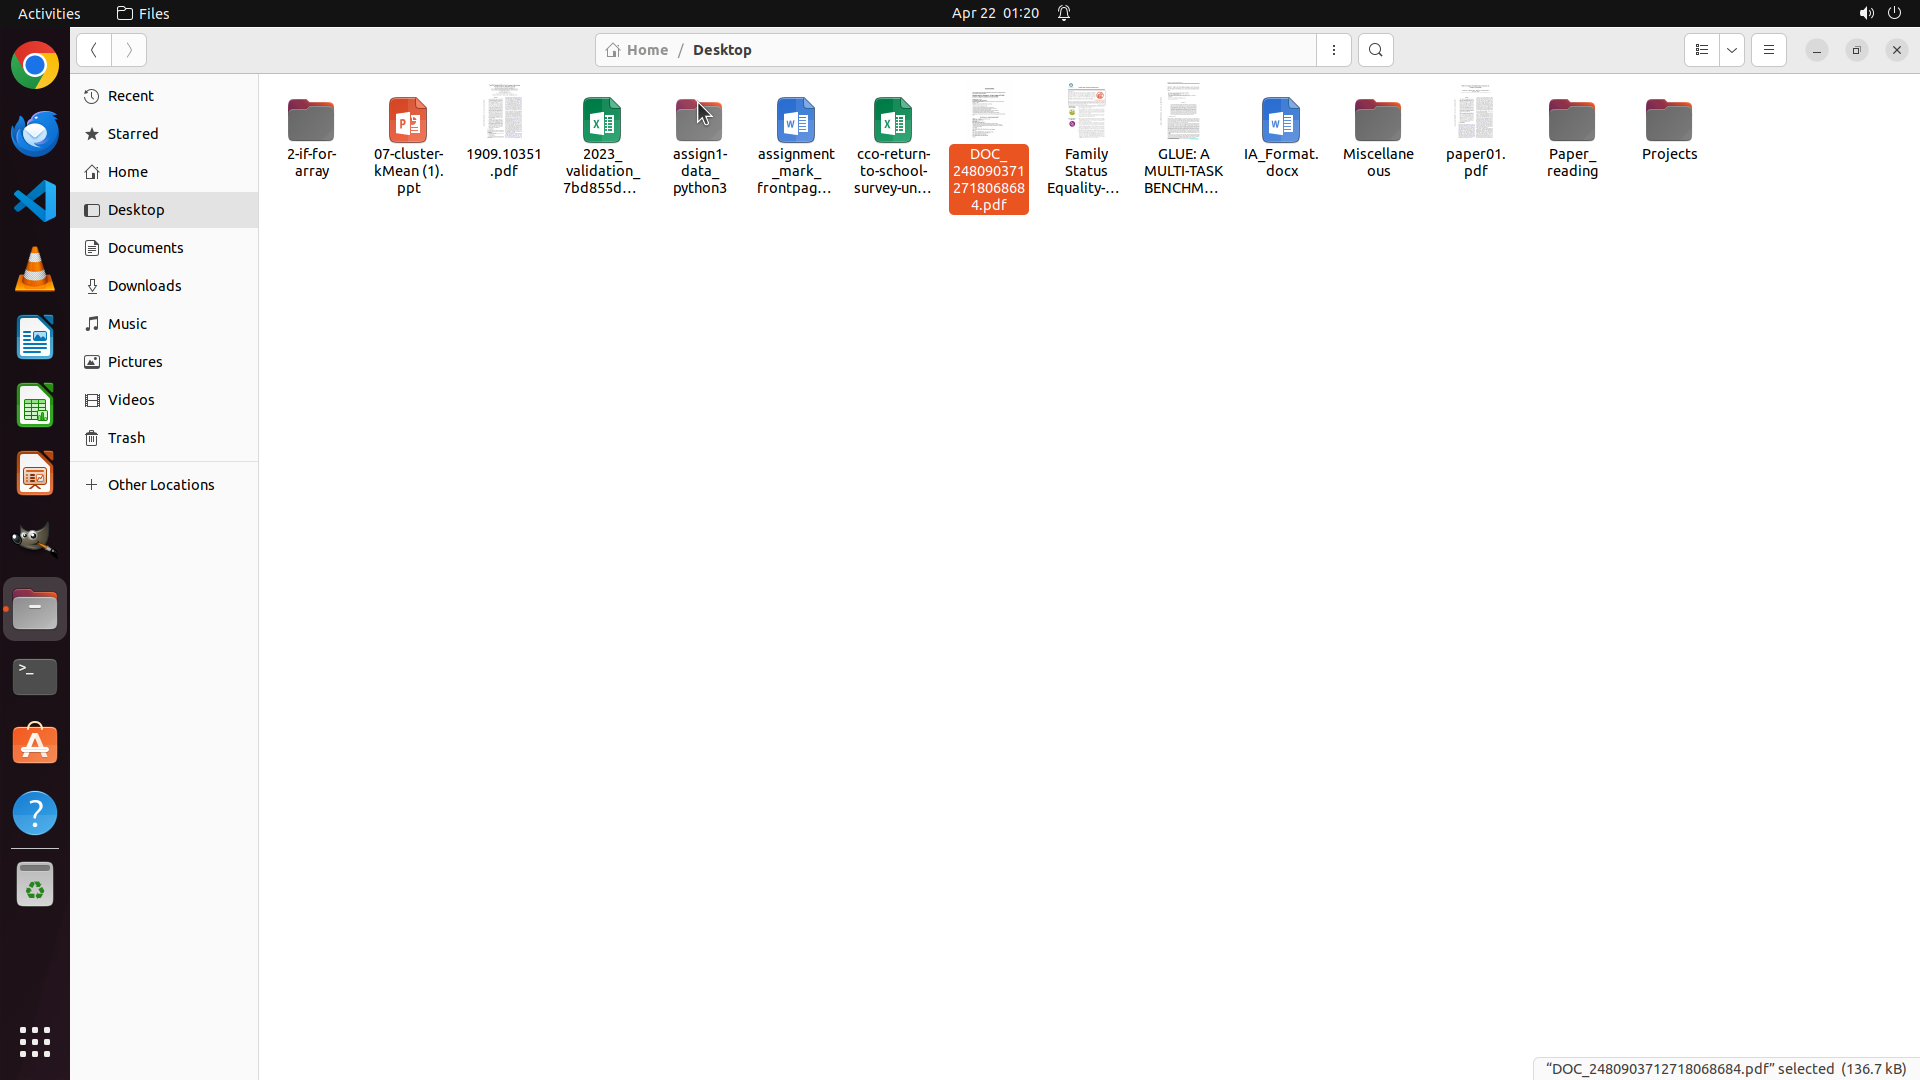Click the notification bell icon
1920x1080 pixels.
click(1064, 13)
